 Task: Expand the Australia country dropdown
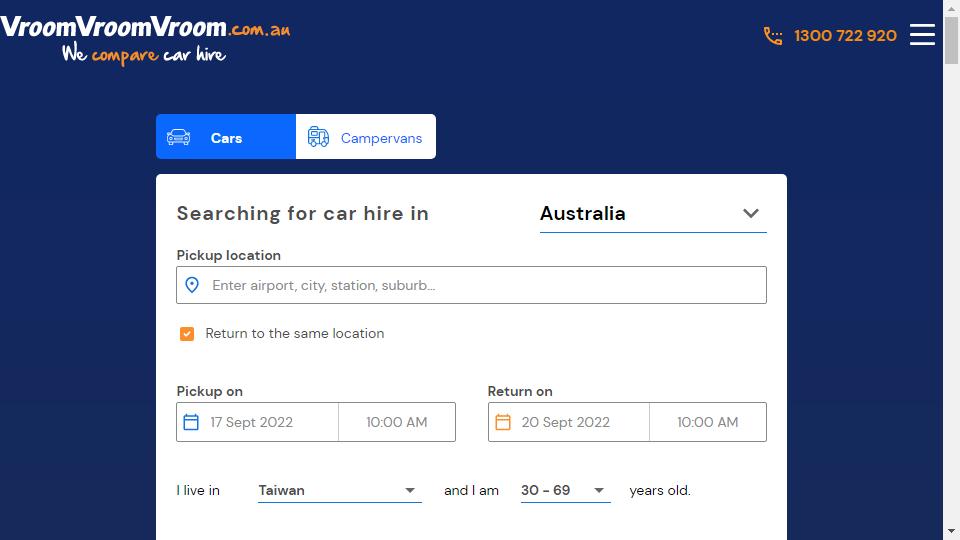coord(653,214)
